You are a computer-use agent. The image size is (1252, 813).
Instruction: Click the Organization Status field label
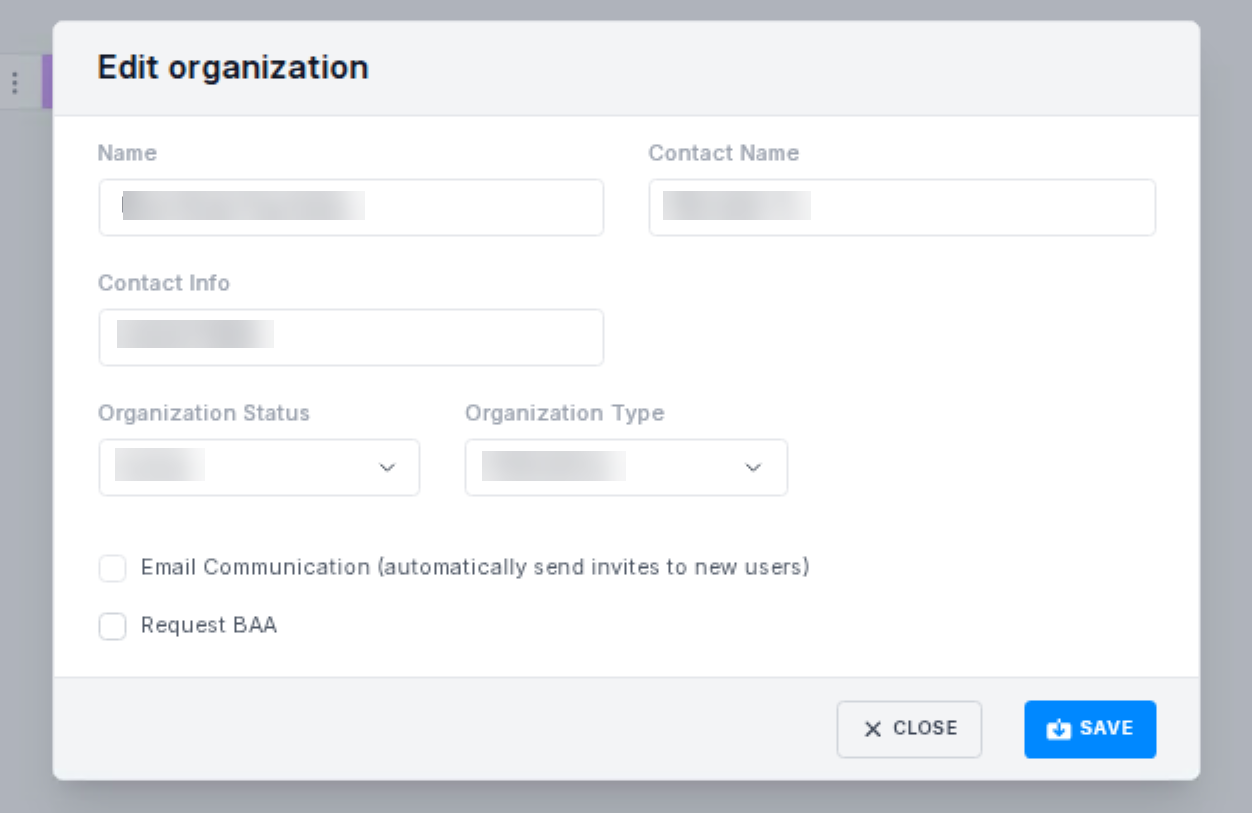[x=204, y=413]
